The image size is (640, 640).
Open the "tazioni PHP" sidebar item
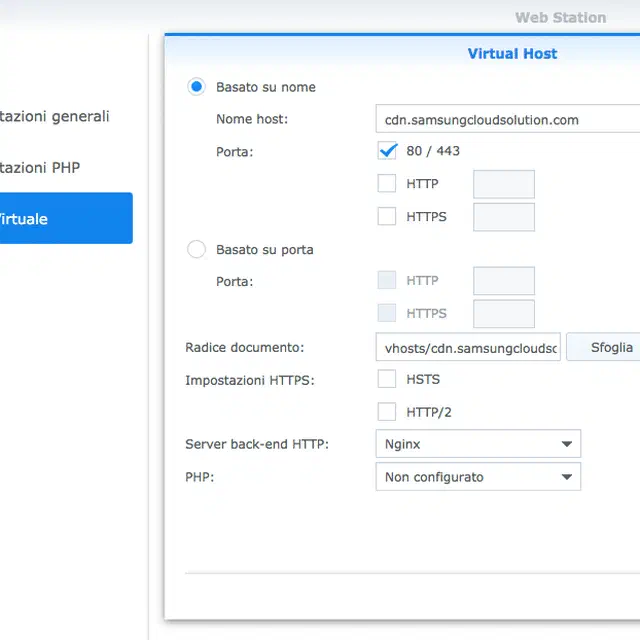click(x=40, y=168)
